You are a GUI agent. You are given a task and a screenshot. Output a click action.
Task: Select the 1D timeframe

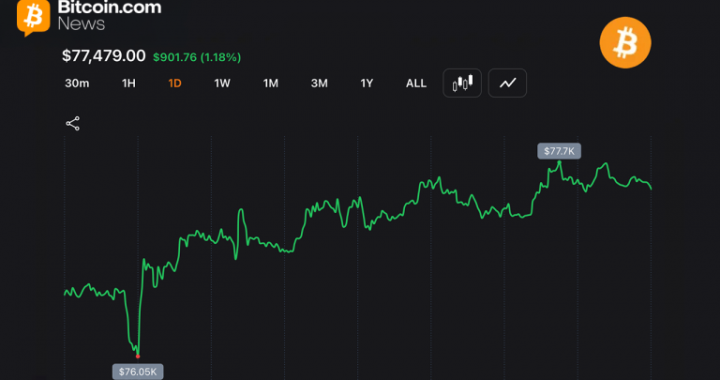point(175,84)
